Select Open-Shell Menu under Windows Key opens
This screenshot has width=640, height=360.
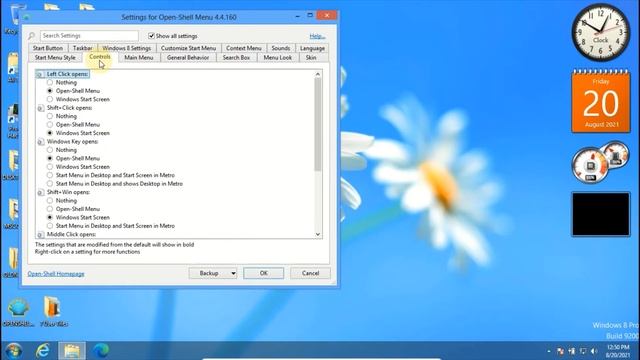50,158
